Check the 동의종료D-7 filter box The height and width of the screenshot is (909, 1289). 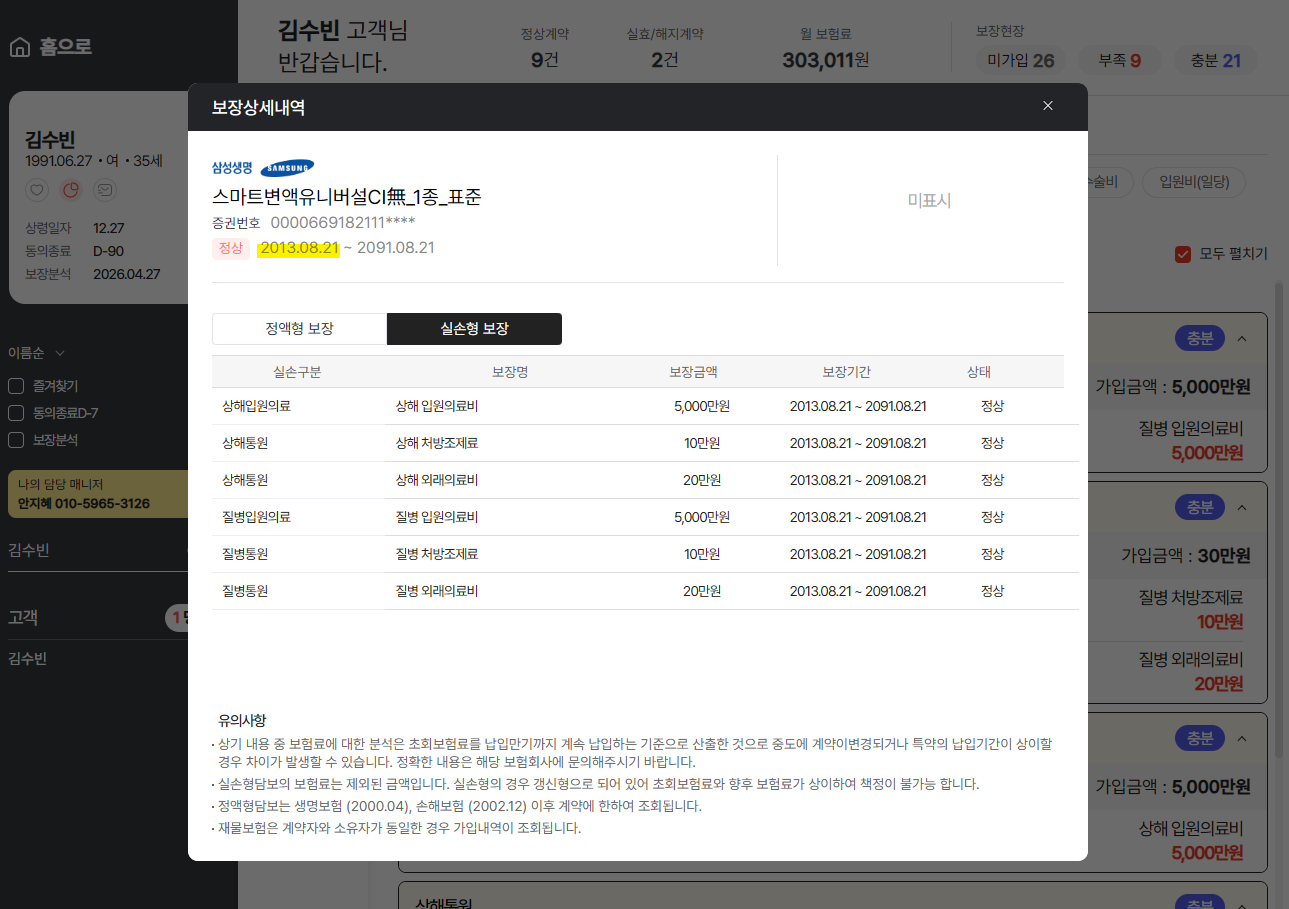[17, 414]
